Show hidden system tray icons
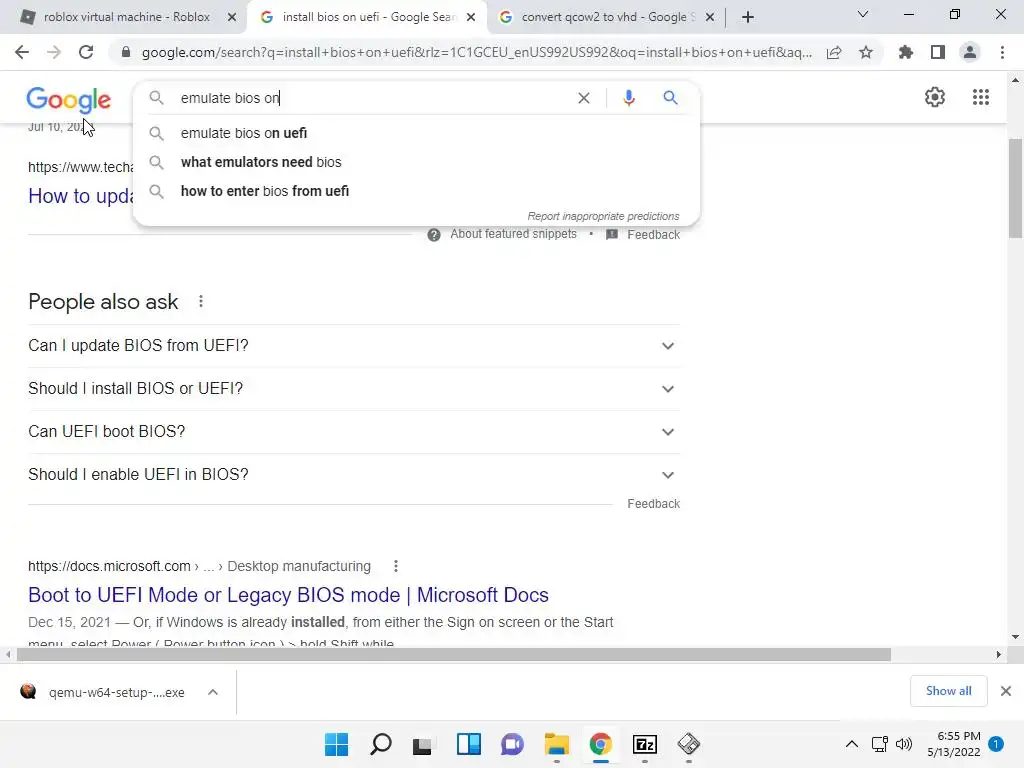The width and height of the screenshot is (1024, 768). pyautogui.click(x=852, y=744)
